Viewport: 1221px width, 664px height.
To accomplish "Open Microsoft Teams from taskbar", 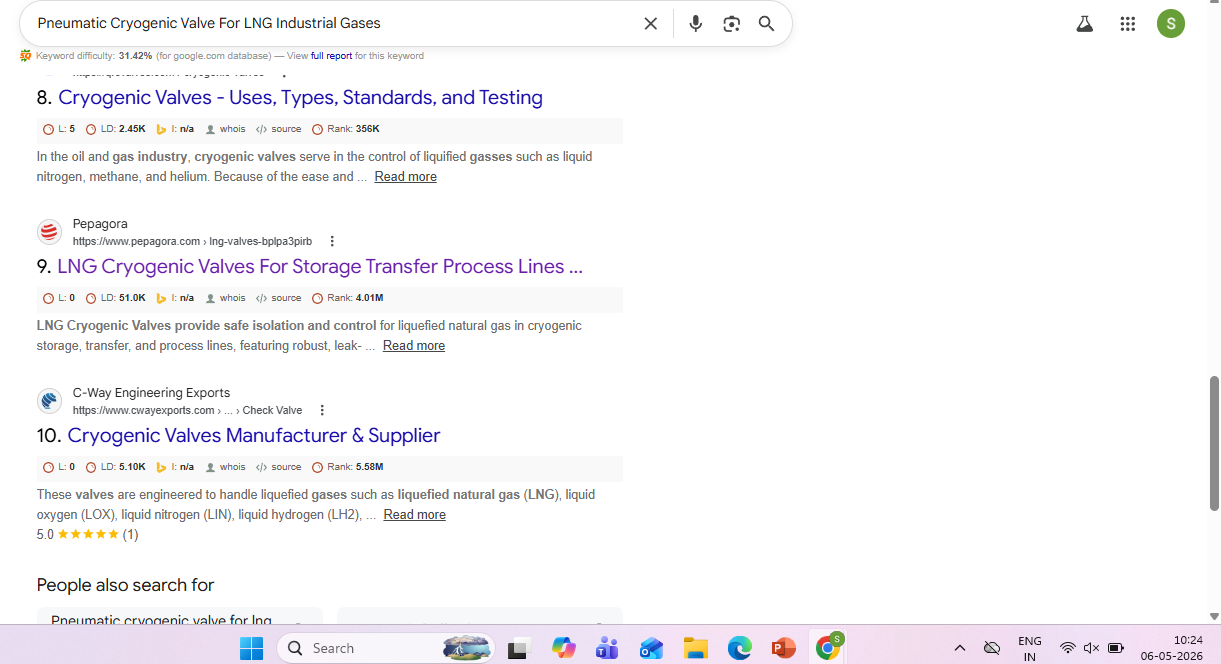I will (x=607, y=648).
